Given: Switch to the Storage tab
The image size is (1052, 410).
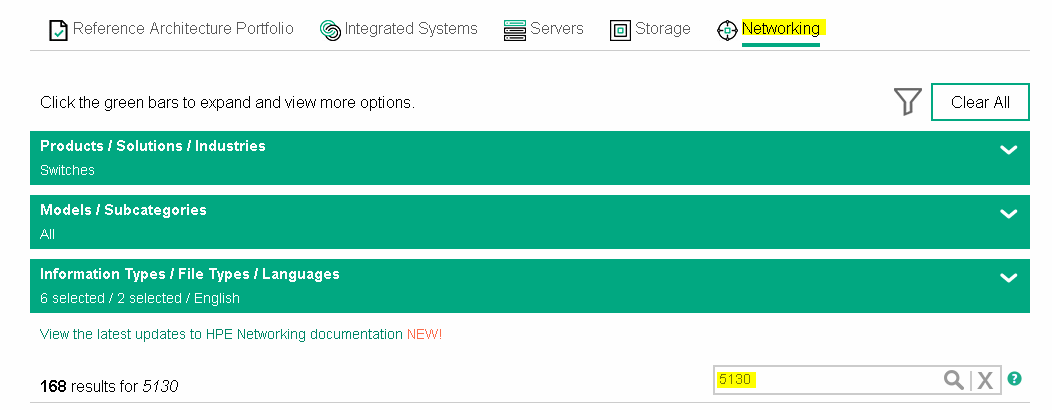Looking at the screenshot, I should [x=662, y=29].
